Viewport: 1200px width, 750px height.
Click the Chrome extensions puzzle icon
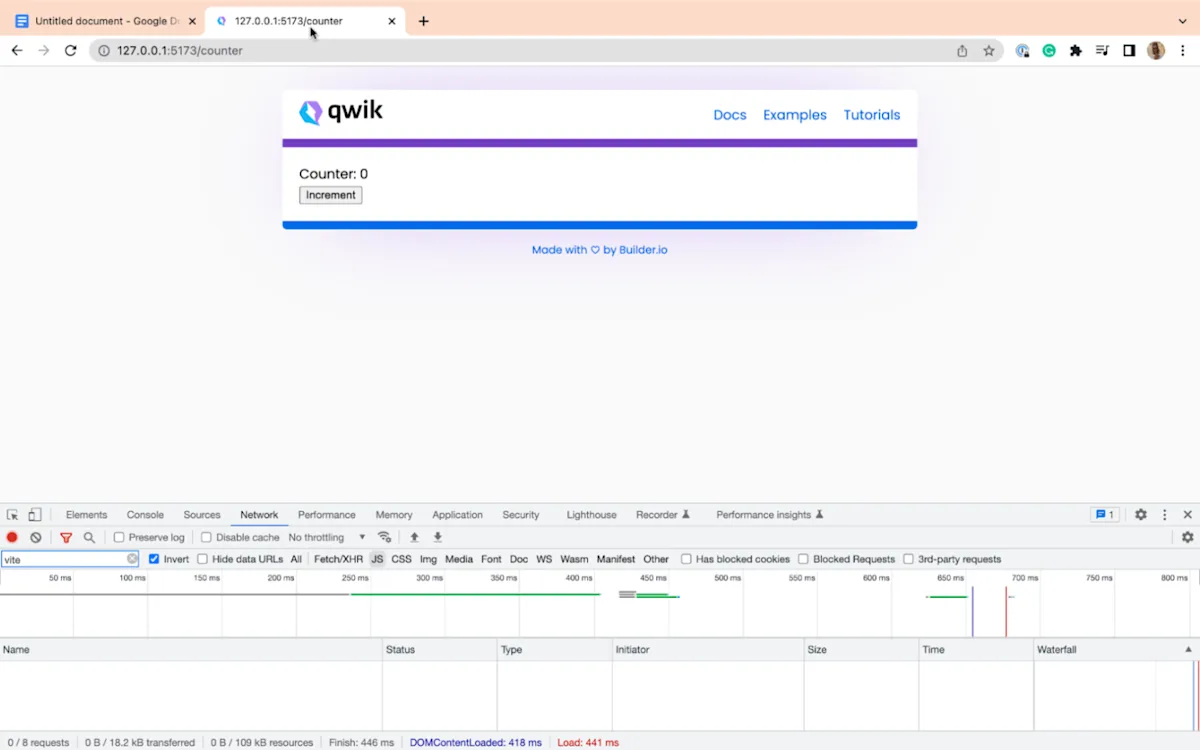(x=1075, y=50)
